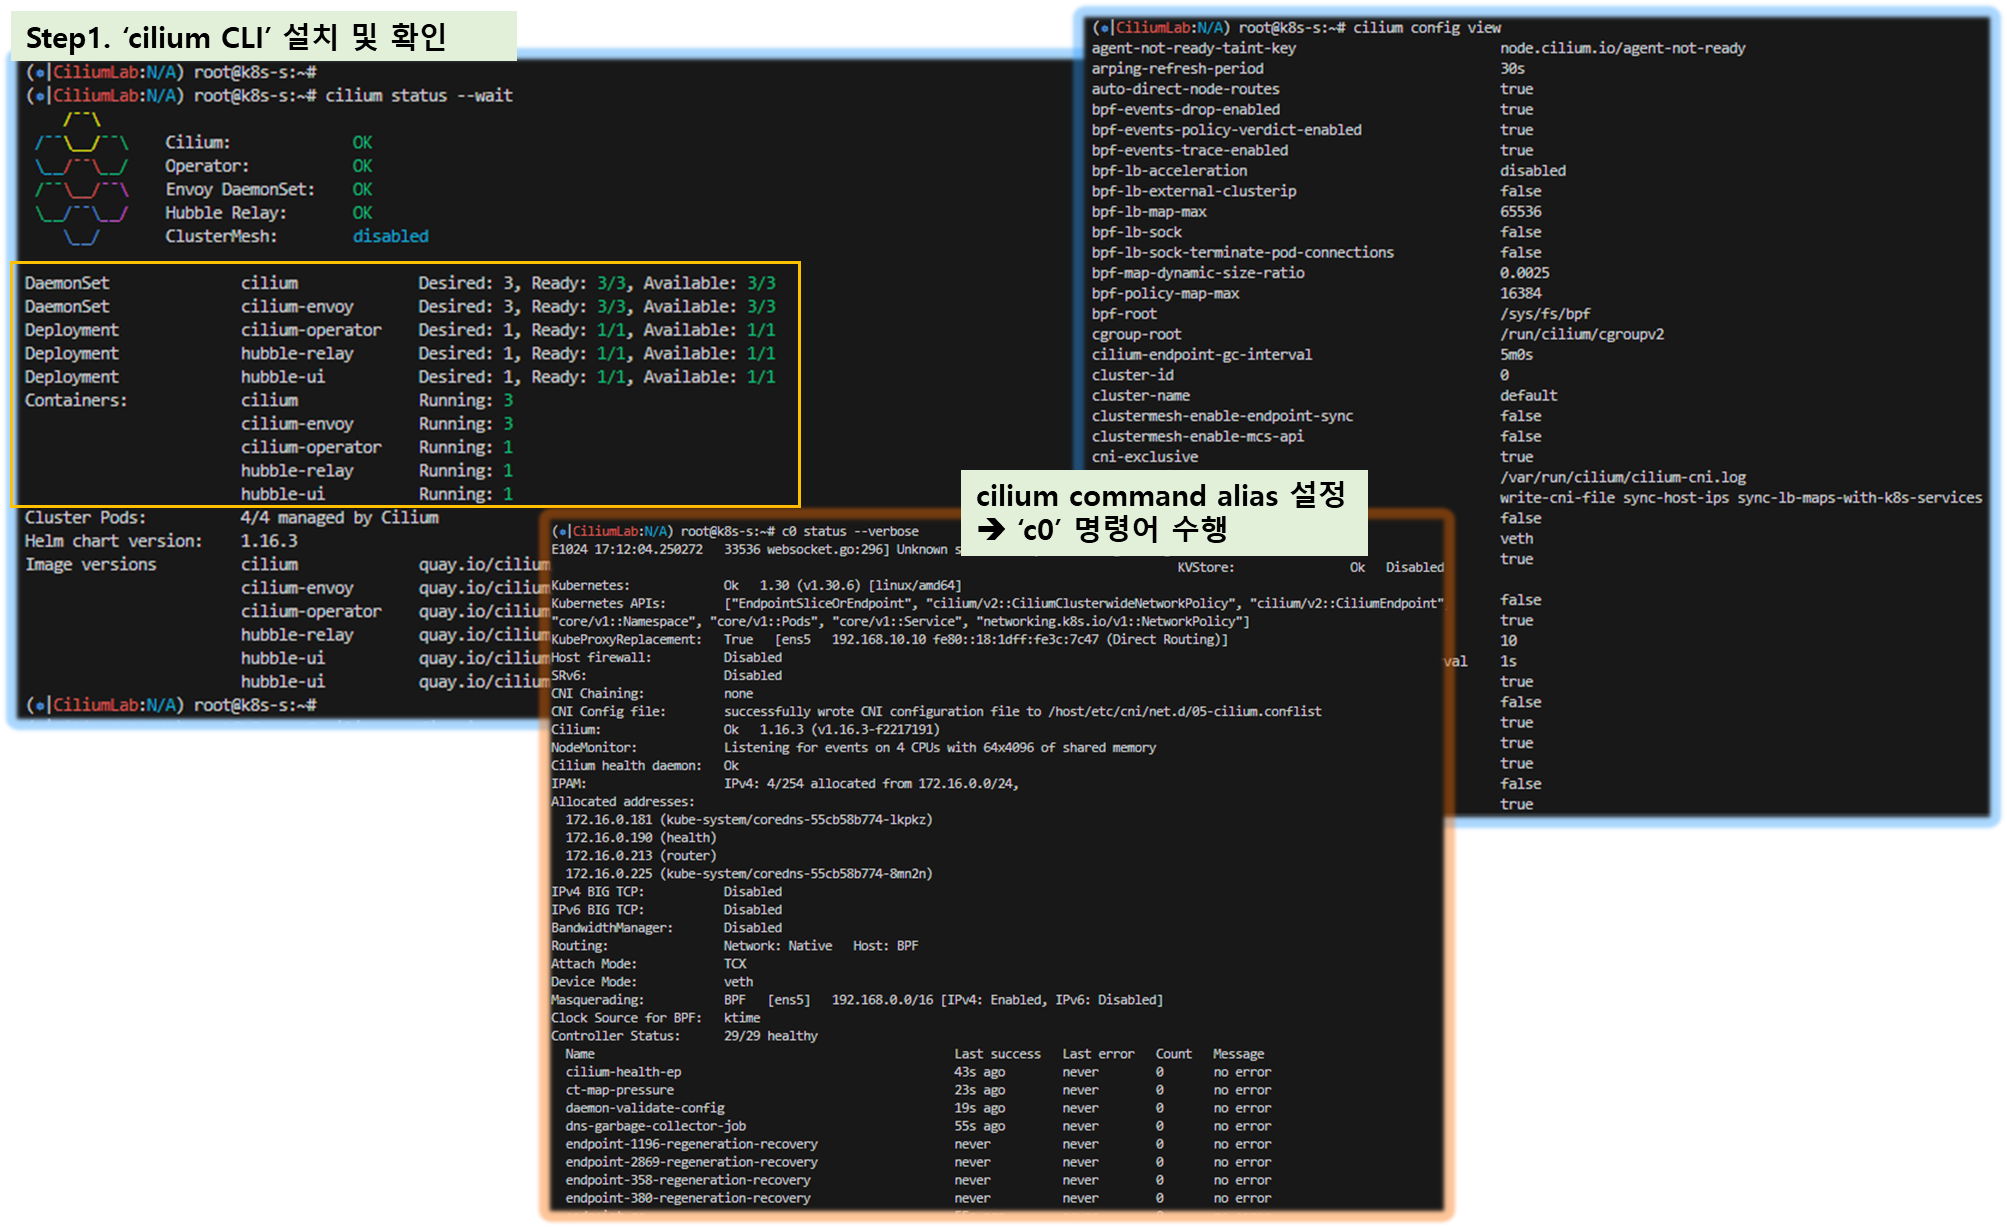Click the Helm chart version '1.16.3'

[x=268, y=541]
